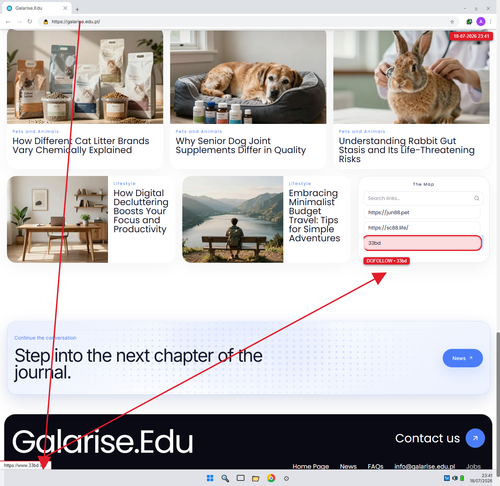Open the purple profile avatar
Viewport: 500px width, 486px height.
480,22
